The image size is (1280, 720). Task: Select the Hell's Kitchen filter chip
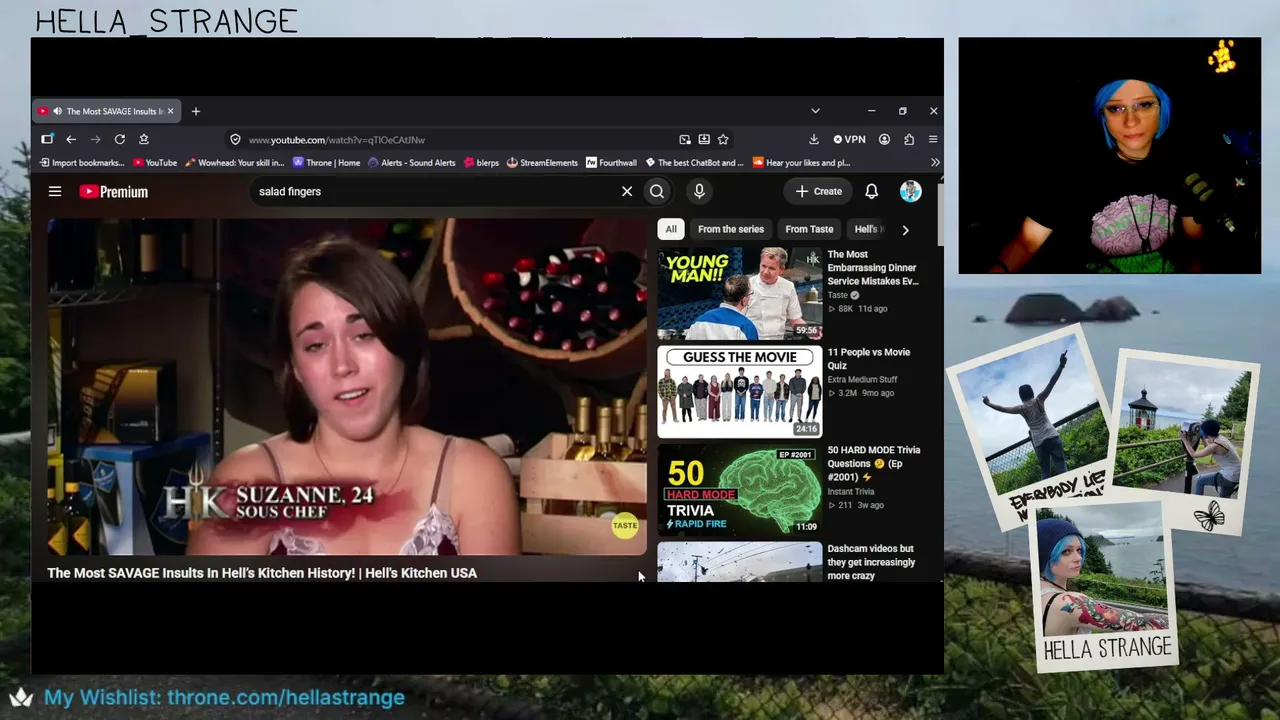(x=866, y=229)
